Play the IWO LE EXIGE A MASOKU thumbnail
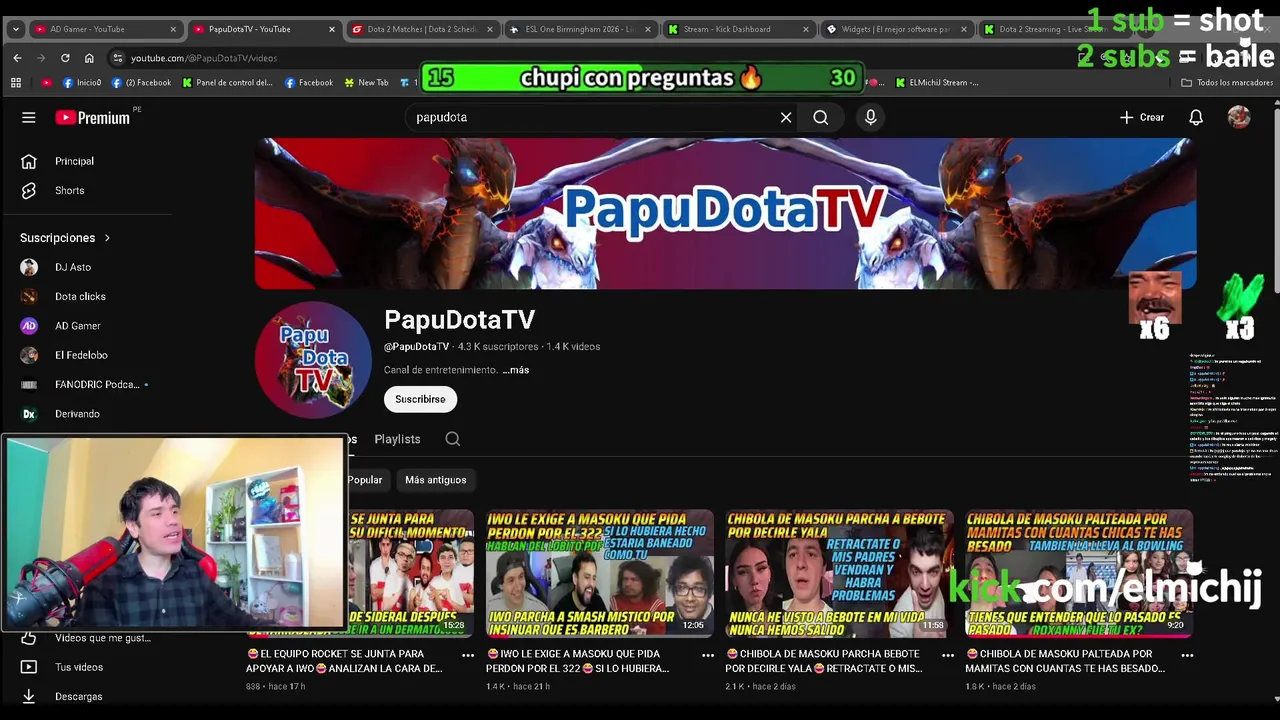This screenshot has width=1280, height=720. pos(600,574)
